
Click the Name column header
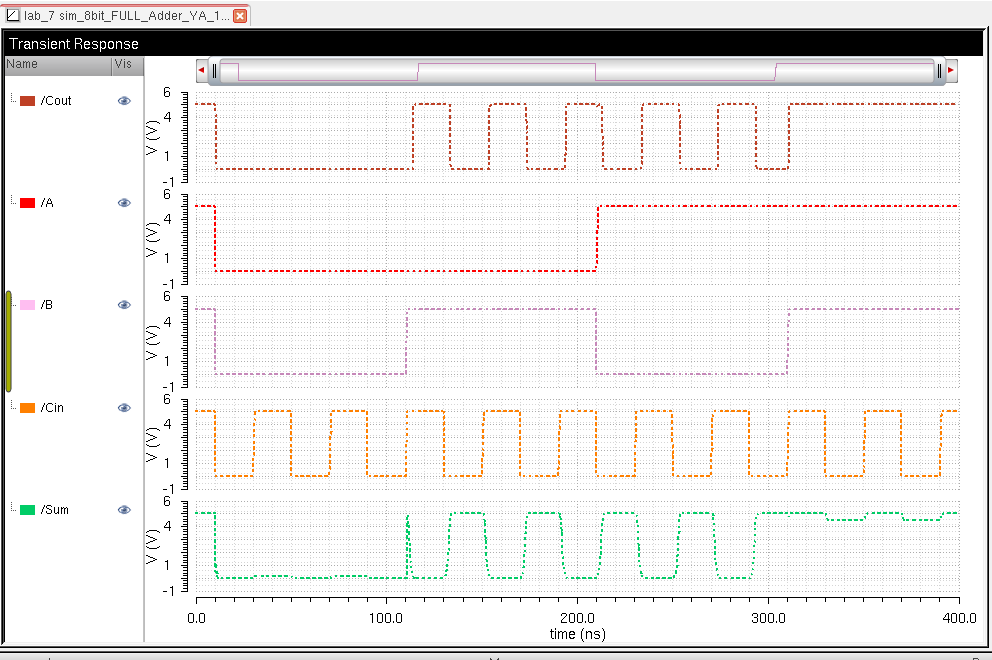pyautogui.click(x=58, y=64)
